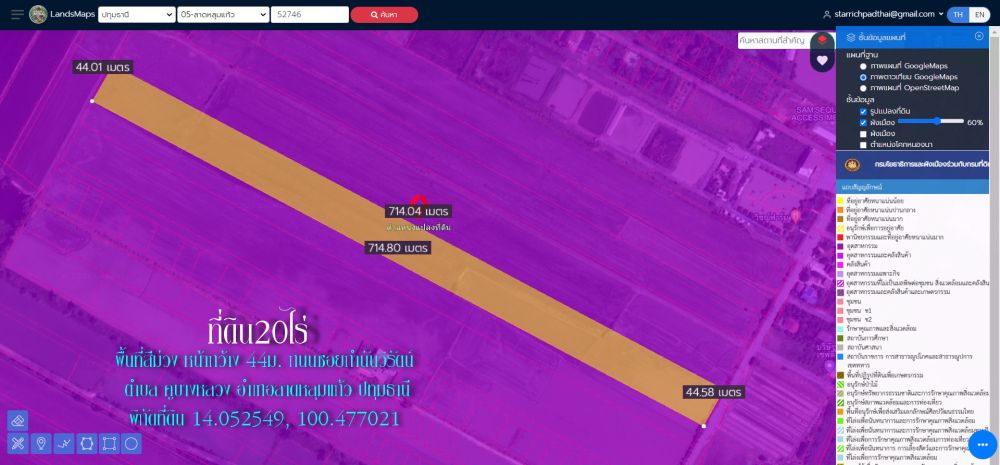Open the ปทุมธานี province dropdown
This screenshot has width=1000, height=465.
click(x=135, y=15)
